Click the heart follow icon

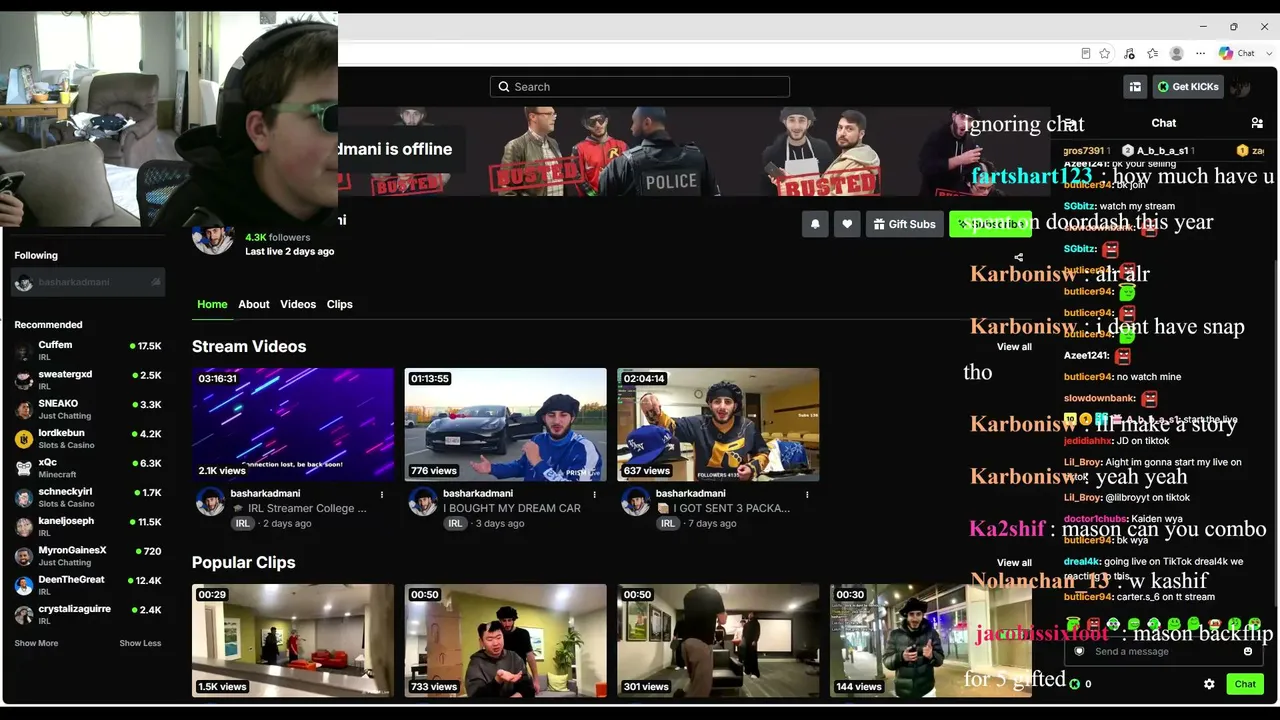click(x=847, y=224)
